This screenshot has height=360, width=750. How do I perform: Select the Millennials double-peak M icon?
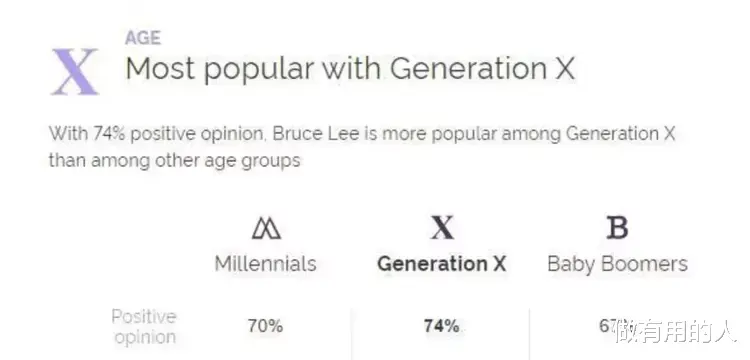pyautogui.click(x=266, y=228)
